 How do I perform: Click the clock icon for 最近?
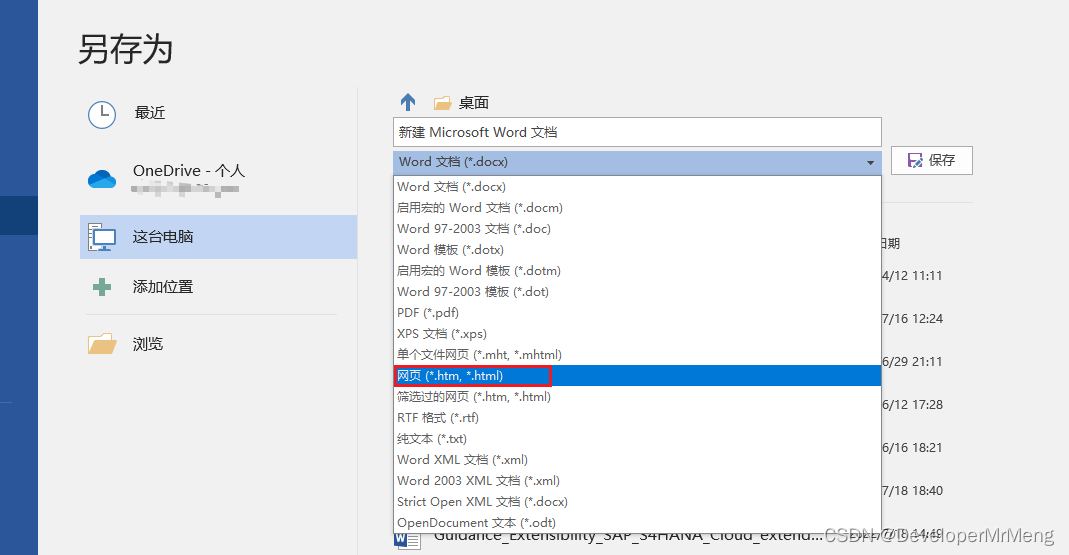point(102,115)
